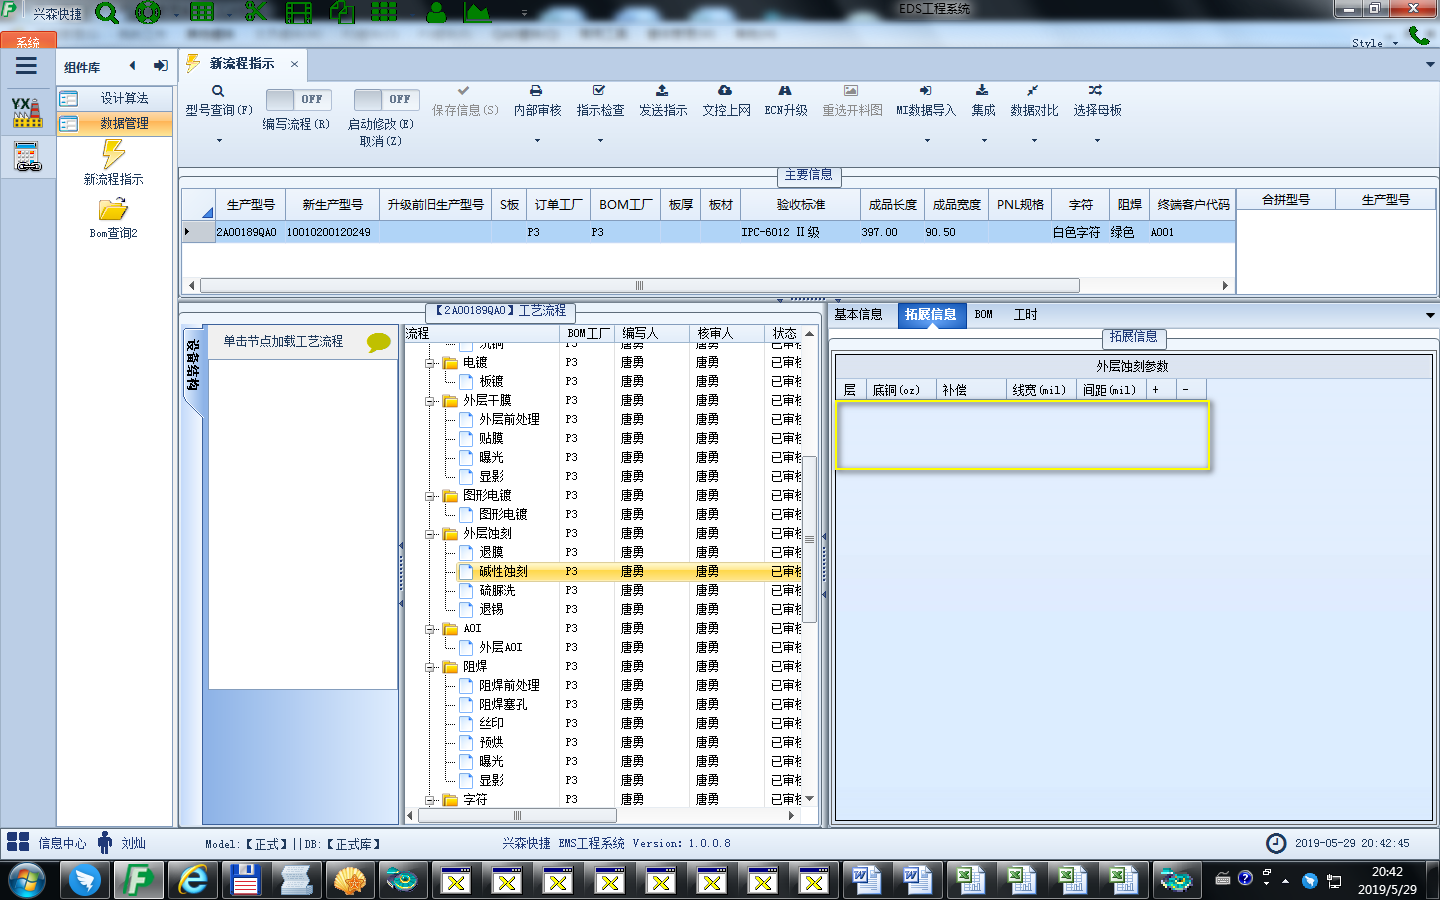
Task: Switch to 工时 tab
Action: (1026, 315)
